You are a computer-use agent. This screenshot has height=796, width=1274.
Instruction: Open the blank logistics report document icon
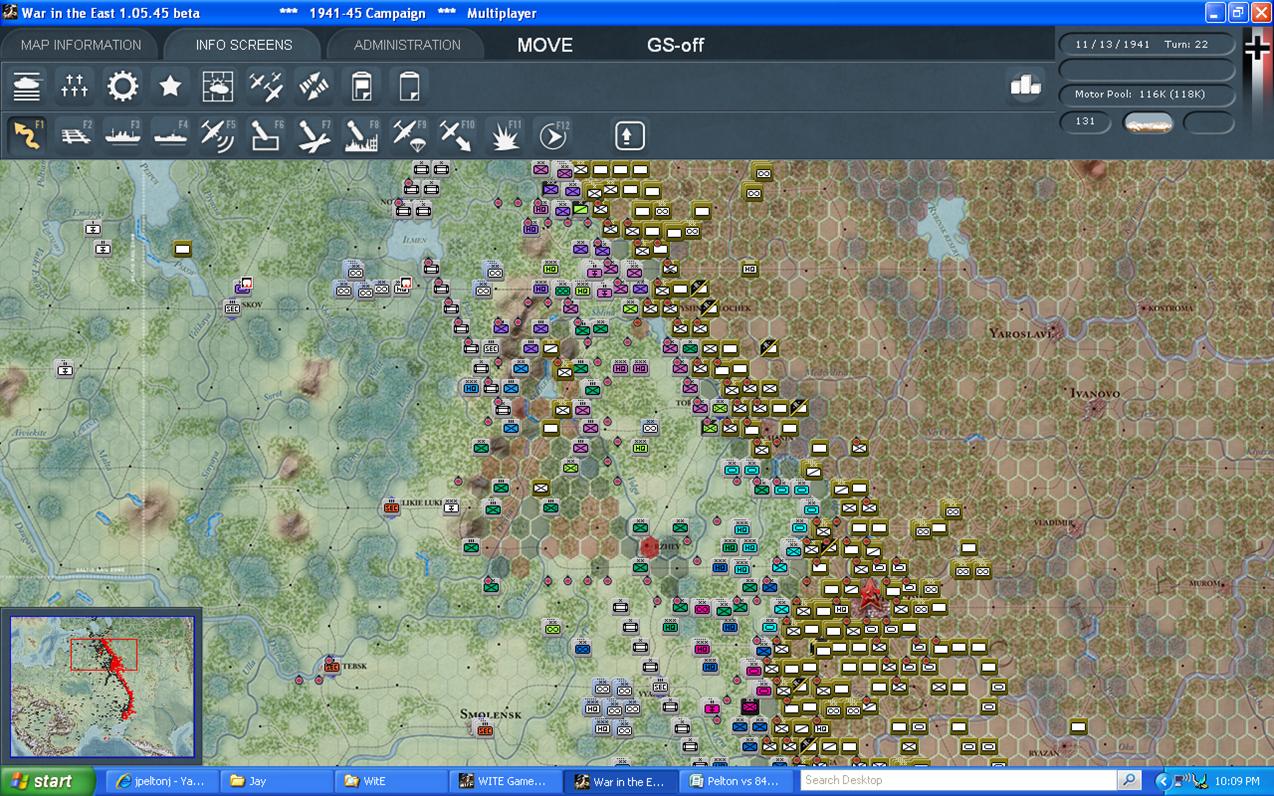coord(409,87)
